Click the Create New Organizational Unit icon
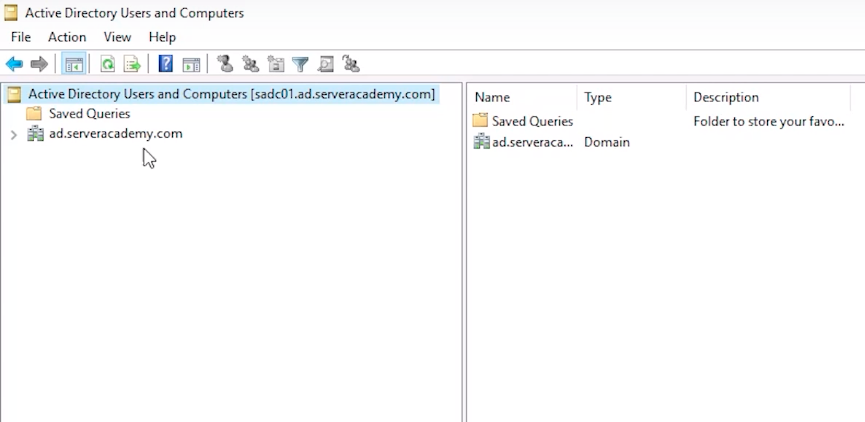865x422 pixels. [x=275, y=64]
